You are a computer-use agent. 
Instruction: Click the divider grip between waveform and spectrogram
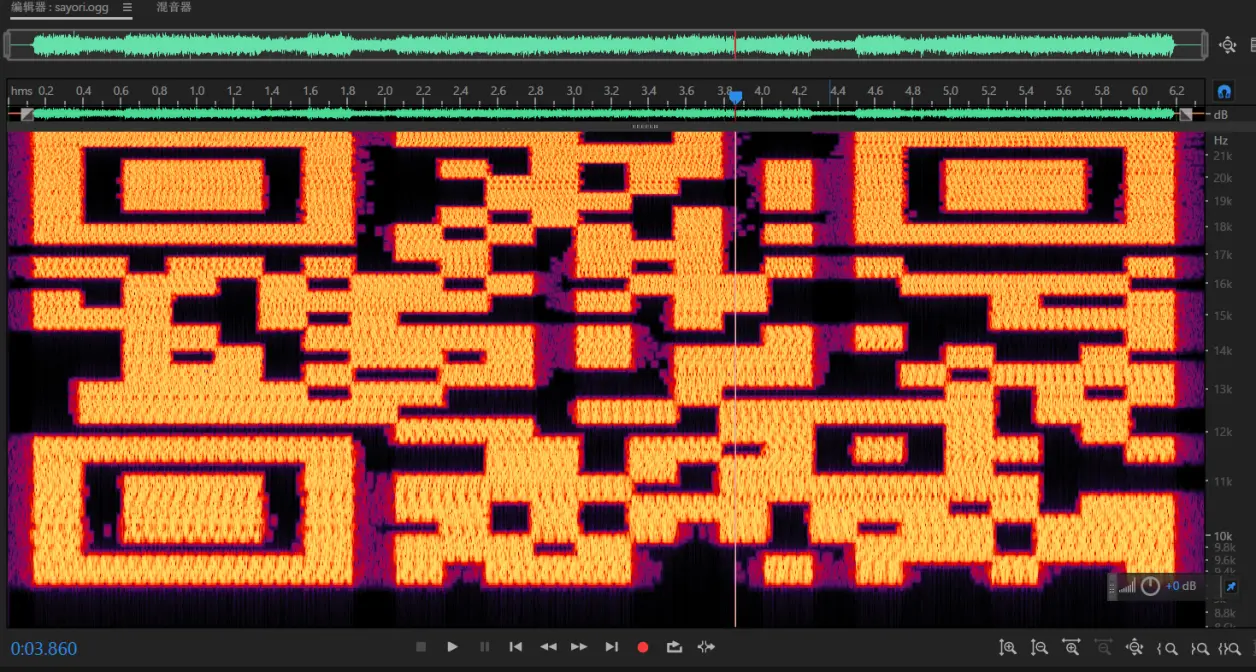[645, 127]
